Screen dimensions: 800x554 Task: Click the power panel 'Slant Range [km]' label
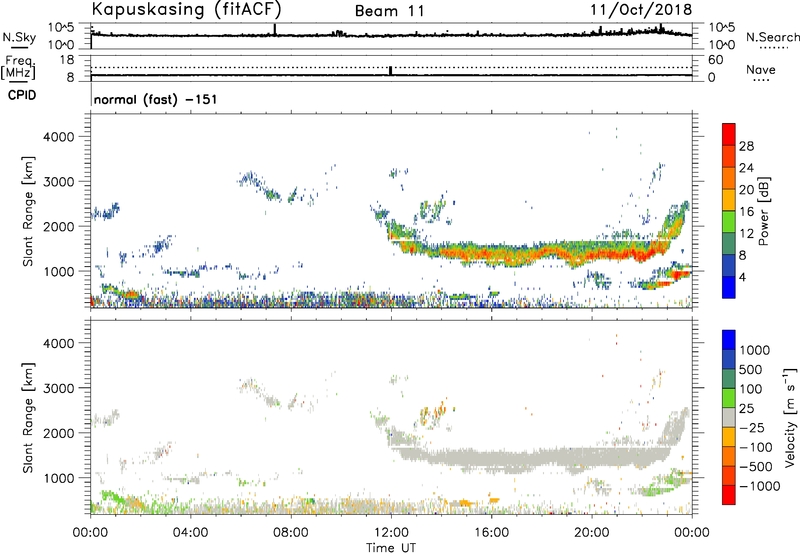click(x=28, y=211)
